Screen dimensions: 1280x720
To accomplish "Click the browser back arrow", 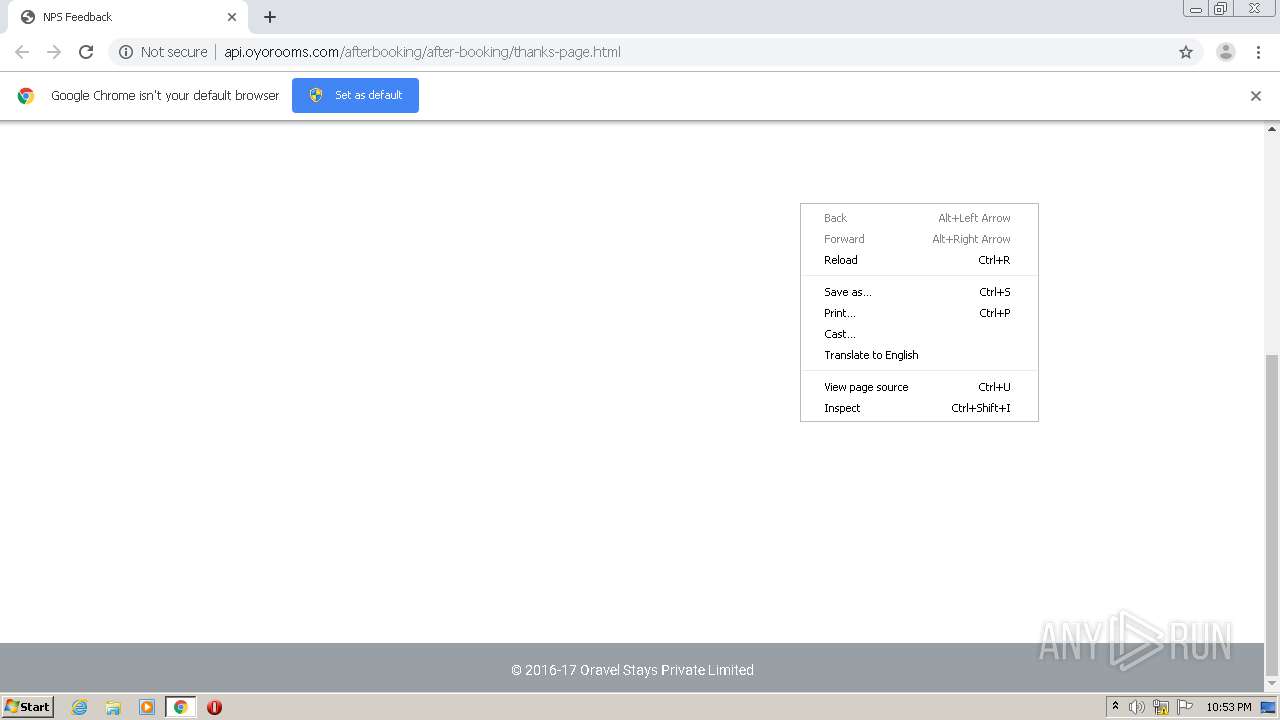I will 22,52.
